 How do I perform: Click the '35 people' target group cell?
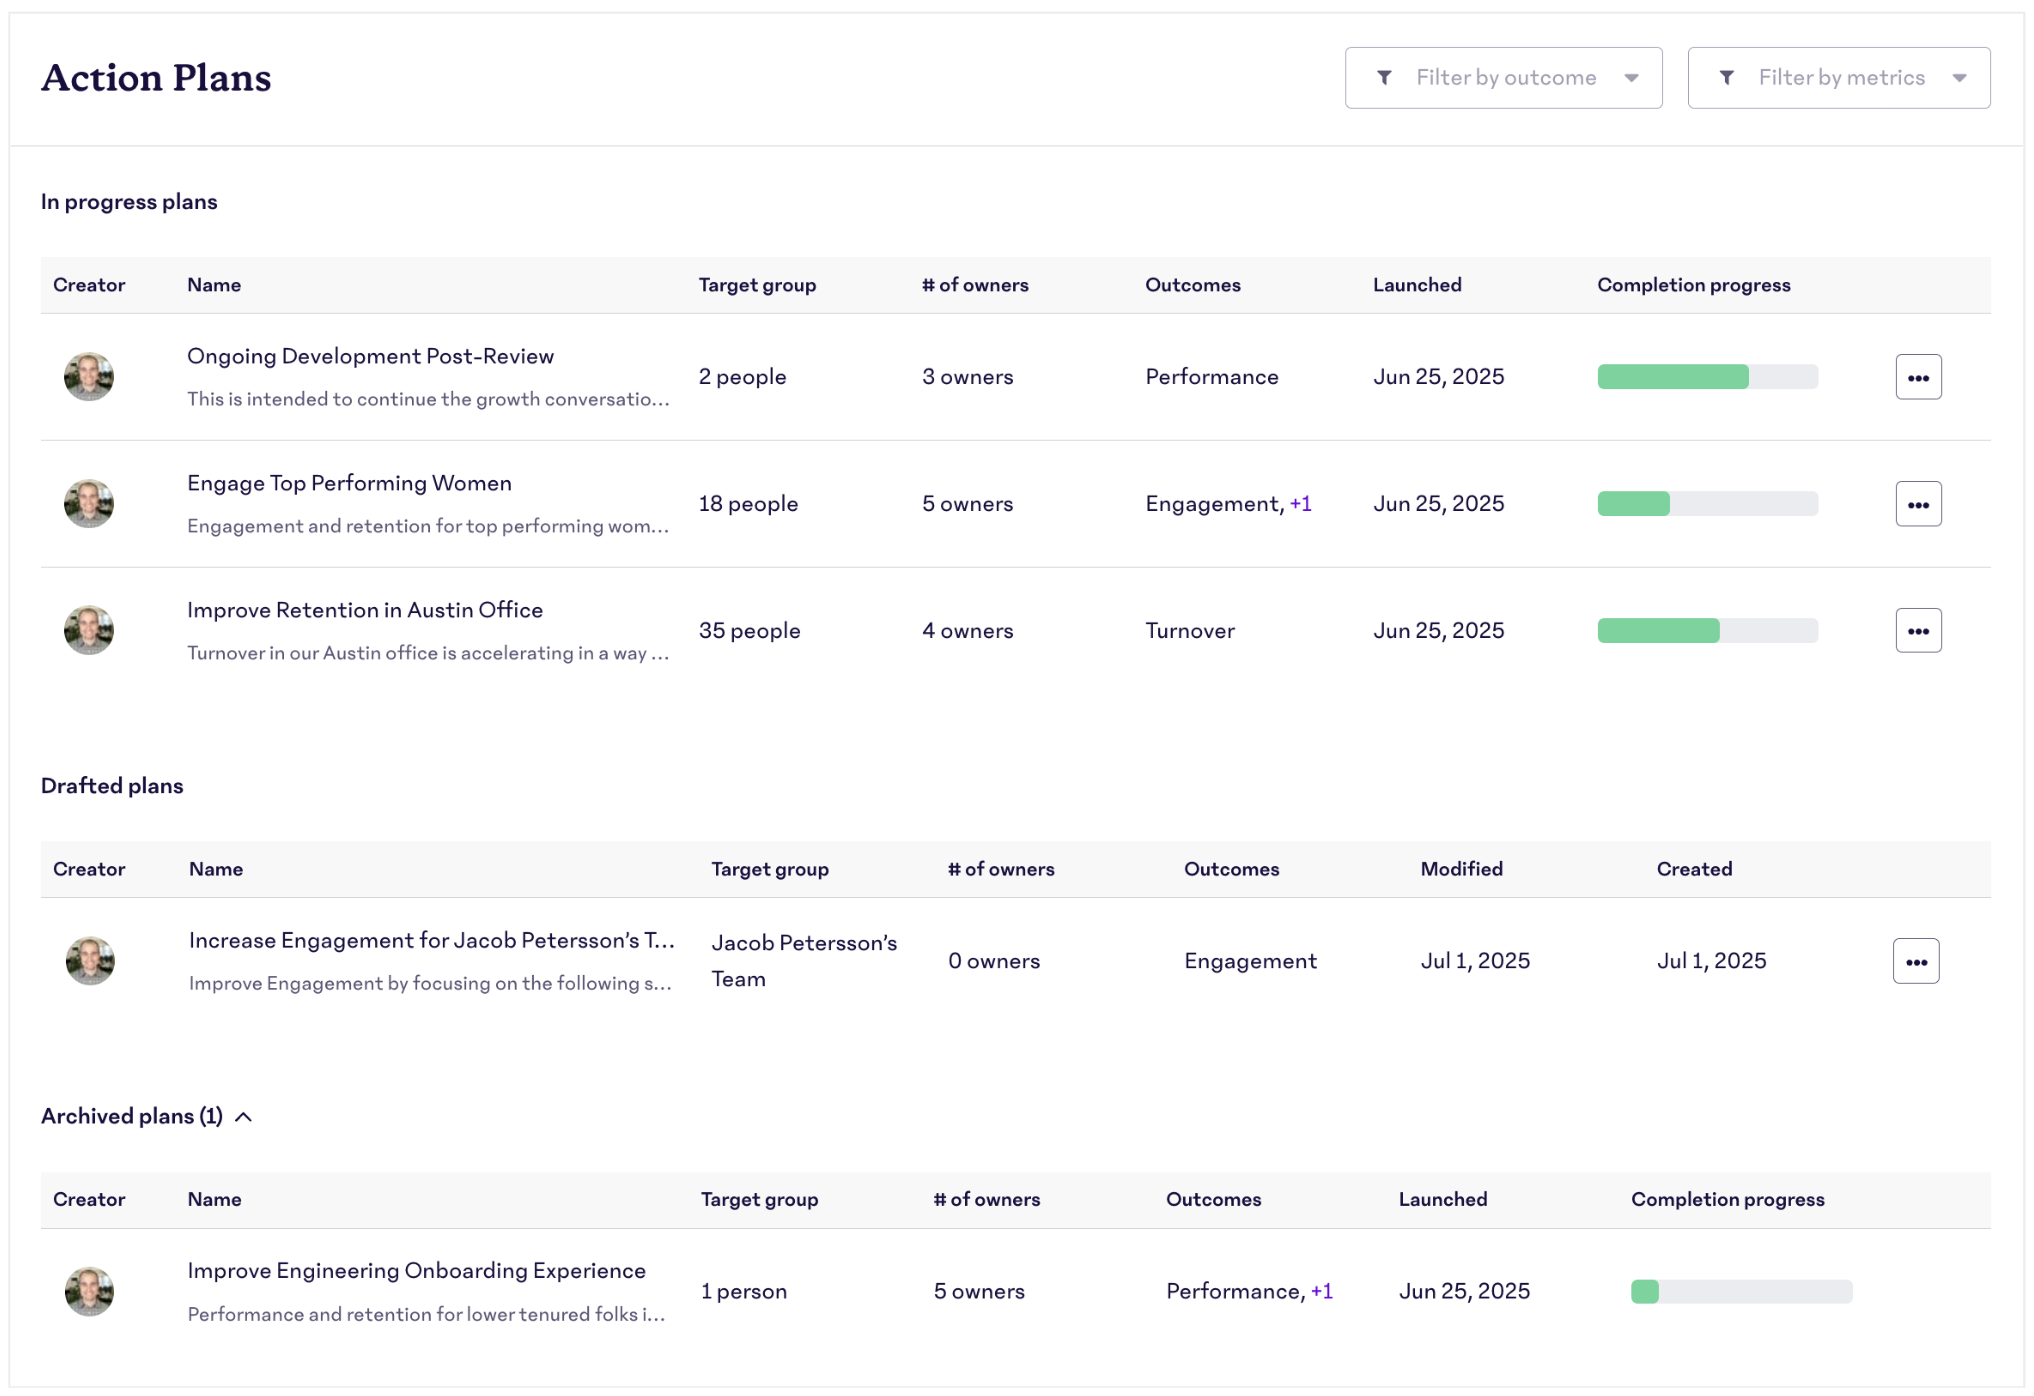tap(749, 631)
